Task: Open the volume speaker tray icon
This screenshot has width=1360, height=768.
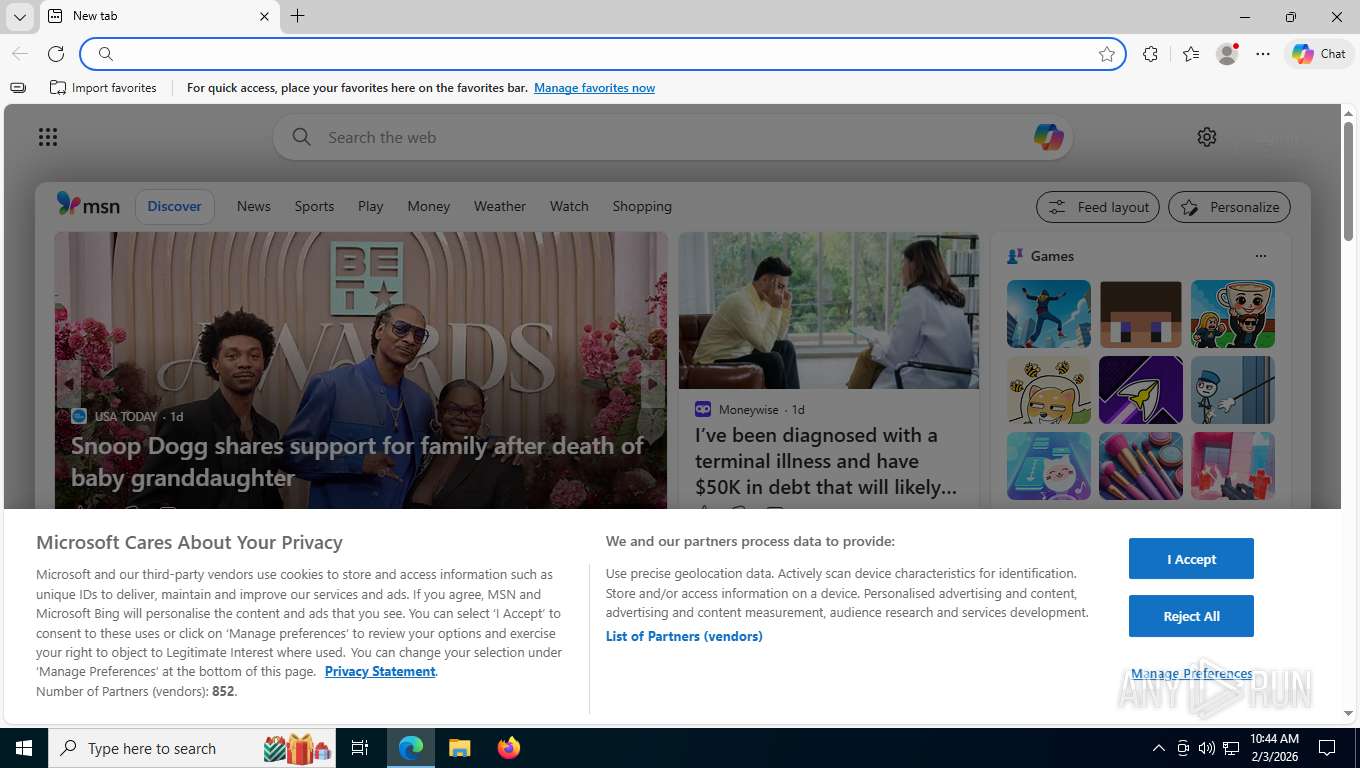Action: 1207,748
